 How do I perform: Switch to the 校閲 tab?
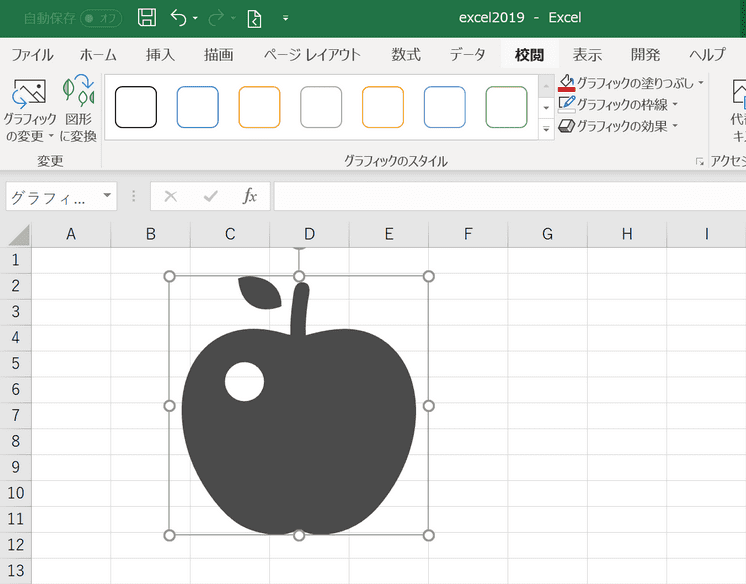tap(529, 55)
